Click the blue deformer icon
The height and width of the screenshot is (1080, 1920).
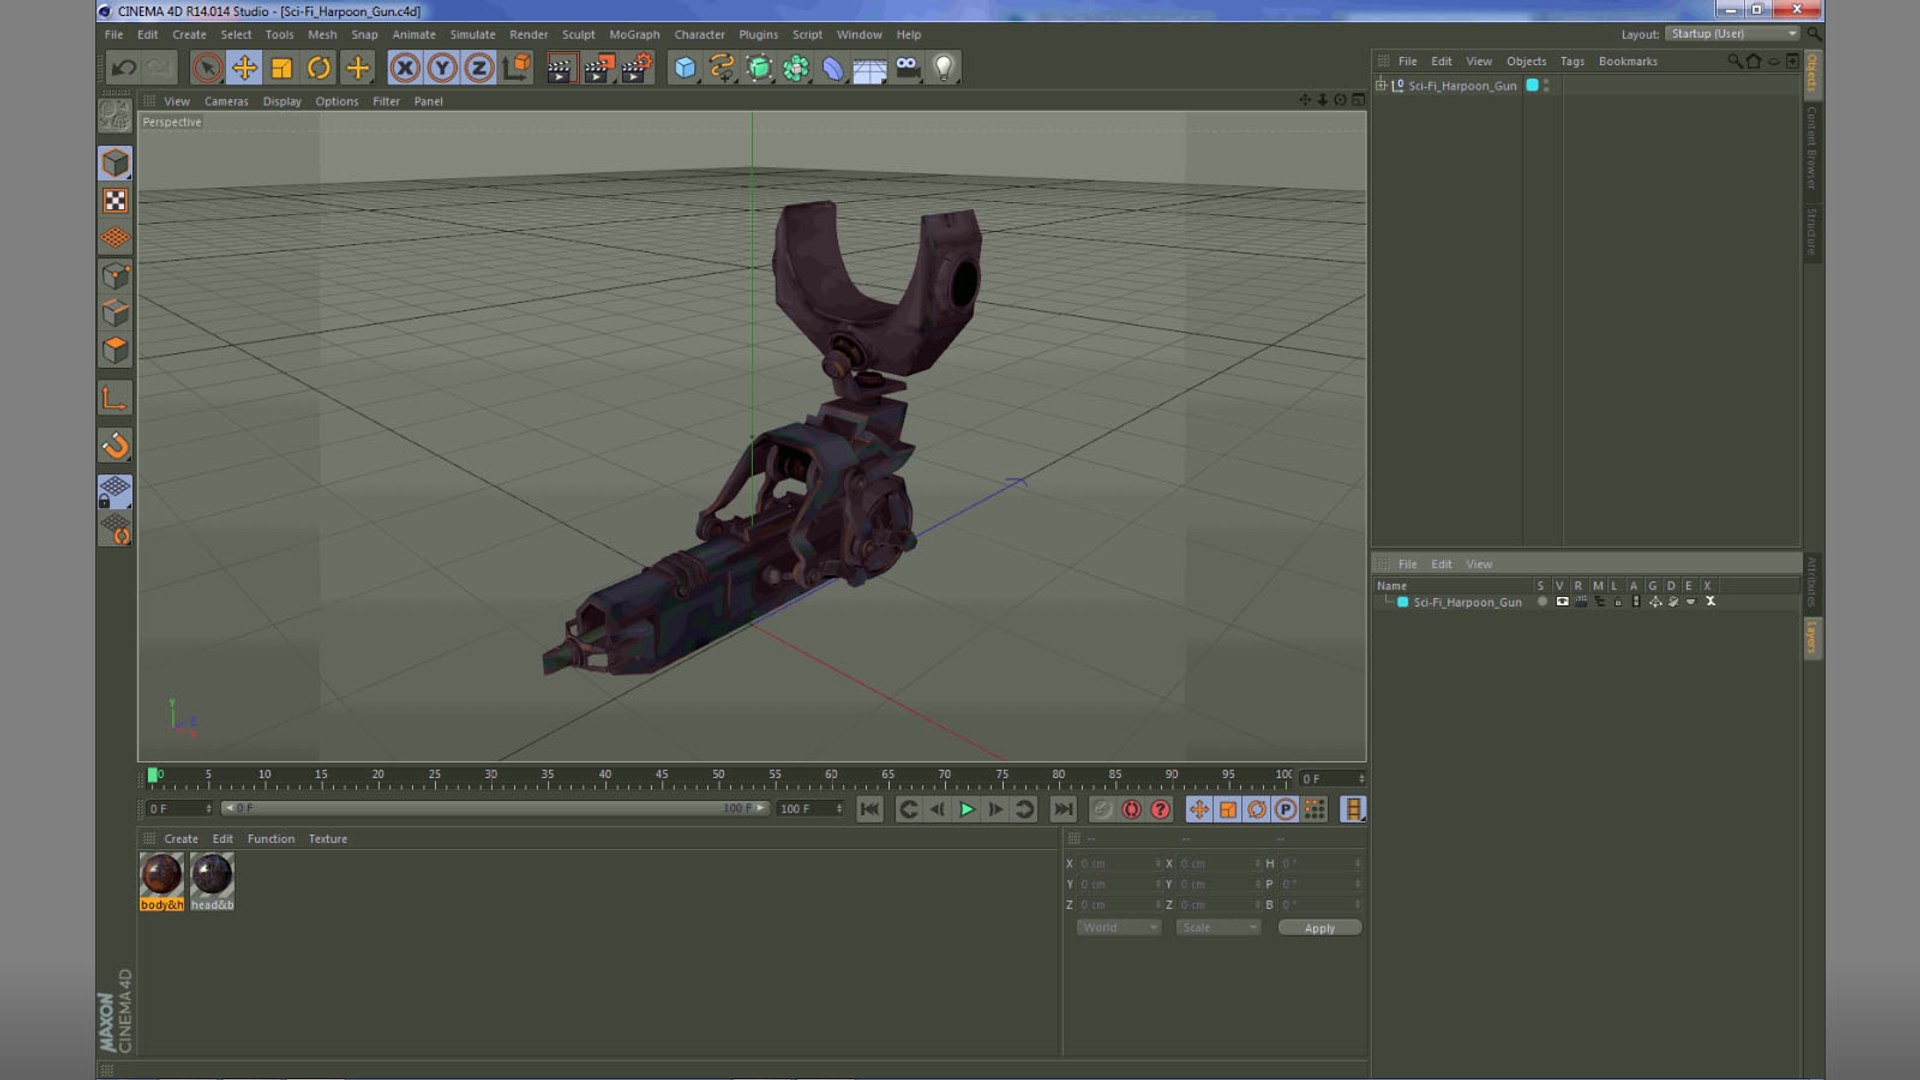click(x=833, y=68)
